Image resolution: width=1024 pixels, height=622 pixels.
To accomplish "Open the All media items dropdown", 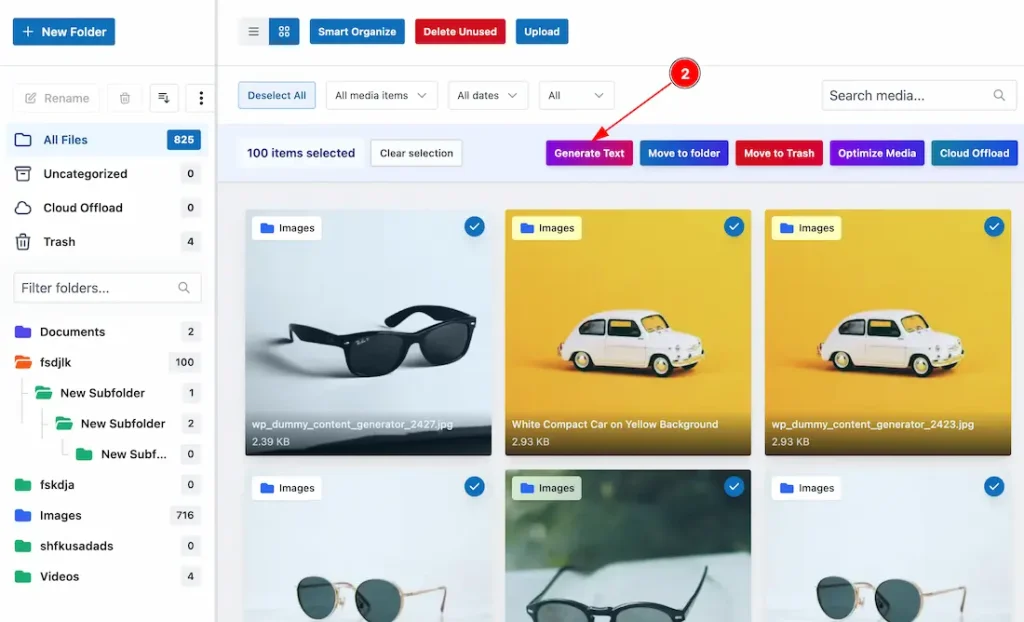I will (x=381, y=95).
